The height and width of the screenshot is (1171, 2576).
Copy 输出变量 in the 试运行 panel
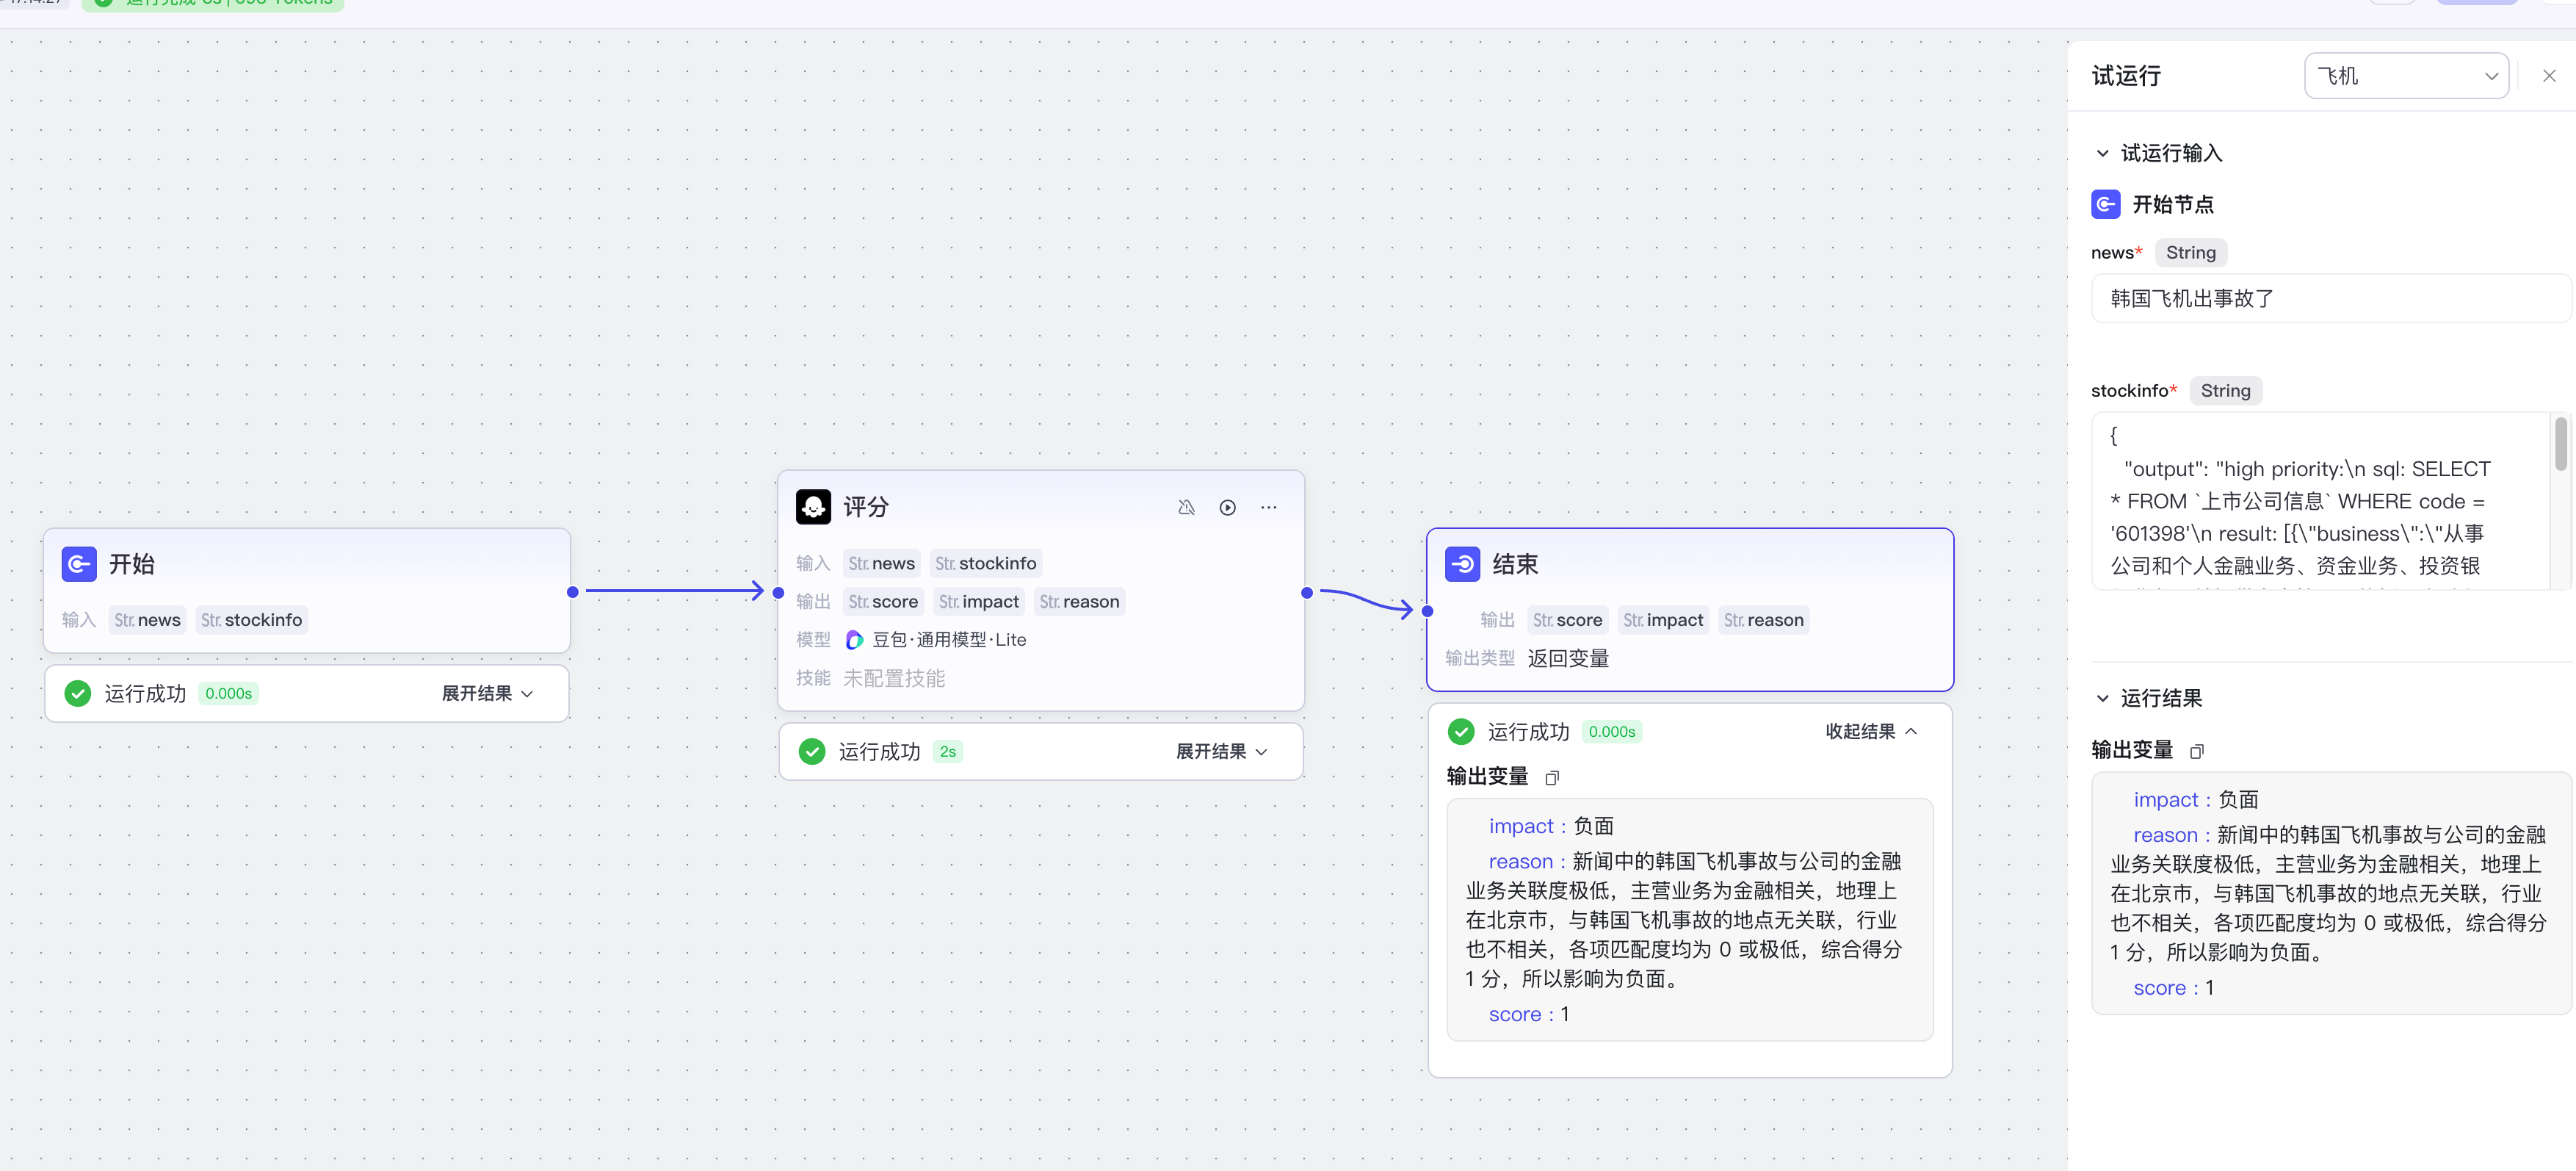pyautogui.click(x=2196, y=751)
